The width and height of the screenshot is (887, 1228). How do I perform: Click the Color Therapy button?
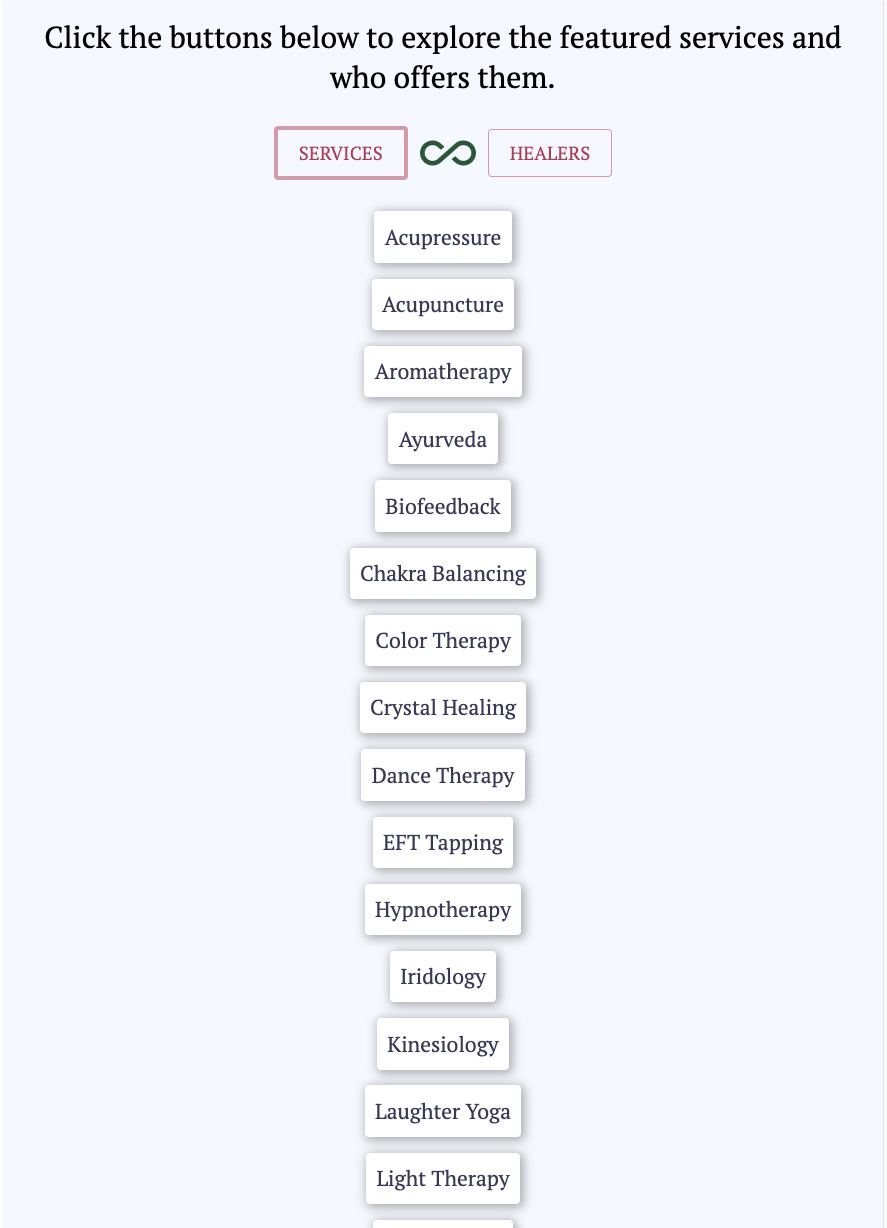coord(442,640)
